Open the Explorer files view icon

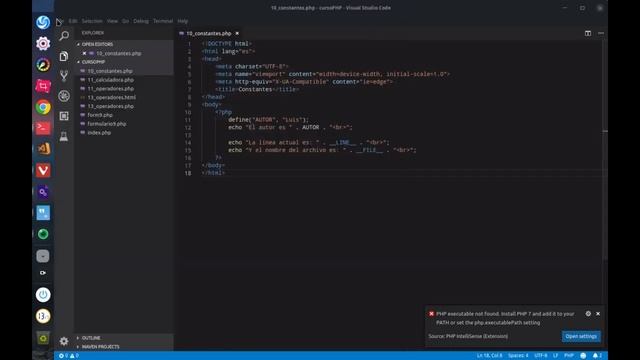[64, 56]
